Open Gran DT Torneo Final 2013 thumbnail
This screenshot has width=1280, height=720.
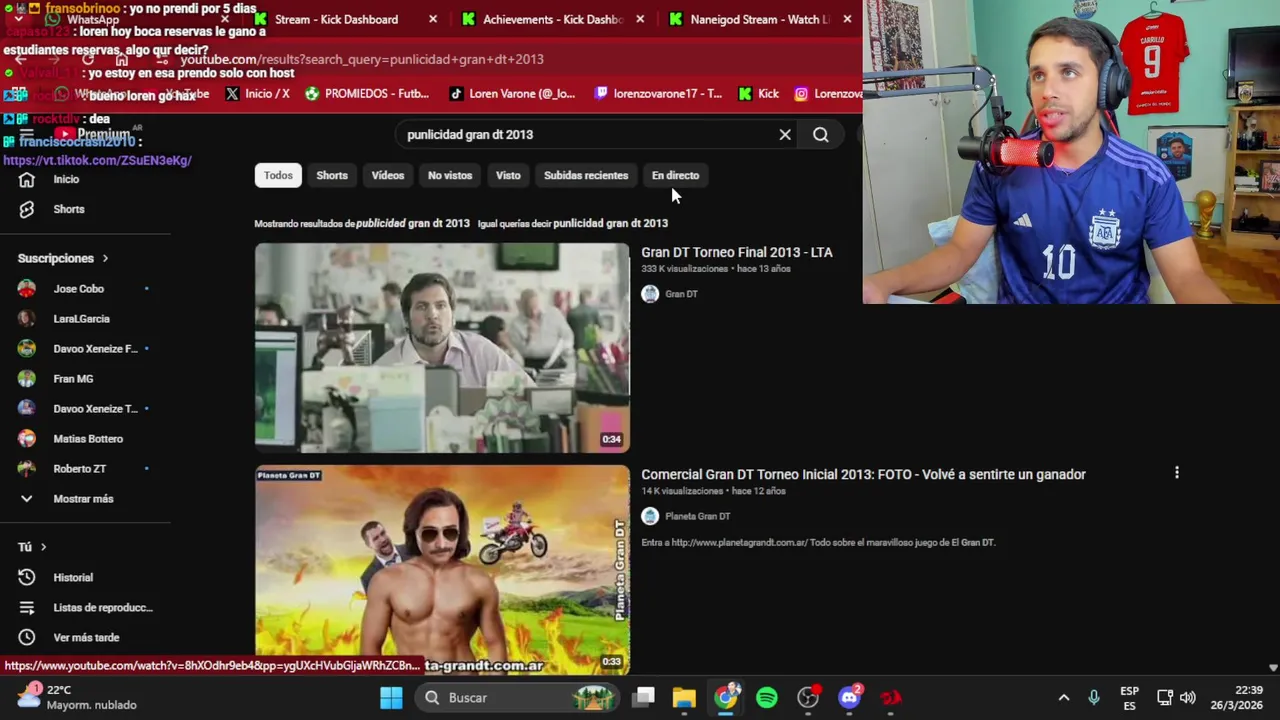442,348
